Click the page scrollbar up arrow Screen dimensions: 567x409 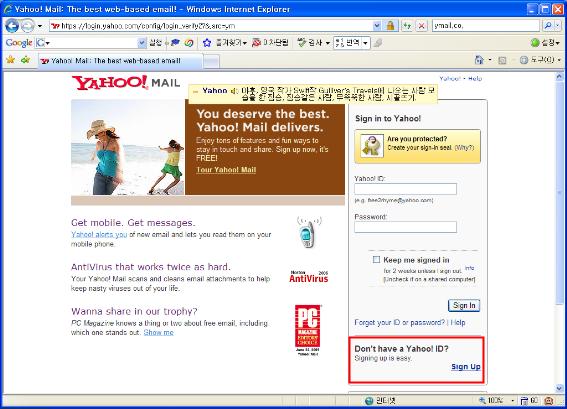pyautogui.click(x=559, y=77)
